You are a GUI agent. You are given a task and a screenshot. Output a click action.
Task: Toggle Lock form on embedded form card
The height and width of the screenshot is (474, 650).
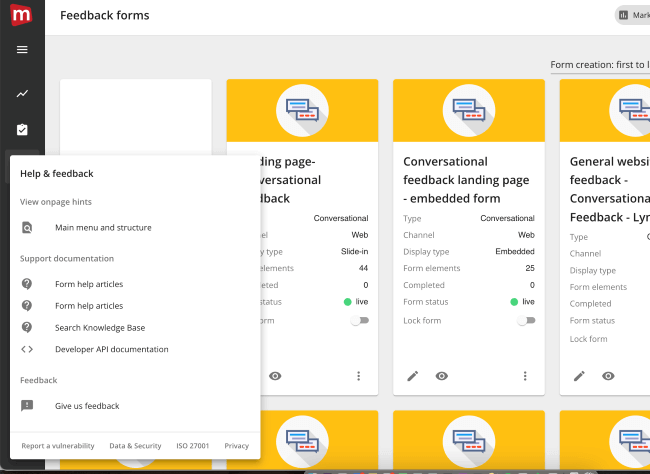(526, 321)
